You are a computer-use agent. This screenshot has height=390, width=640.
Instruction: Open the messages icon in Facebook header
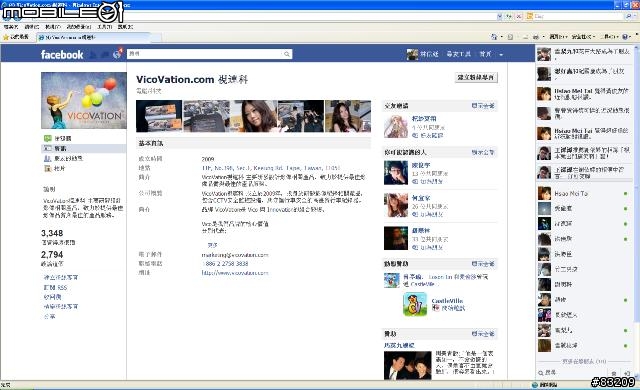[x=105, y=54]
